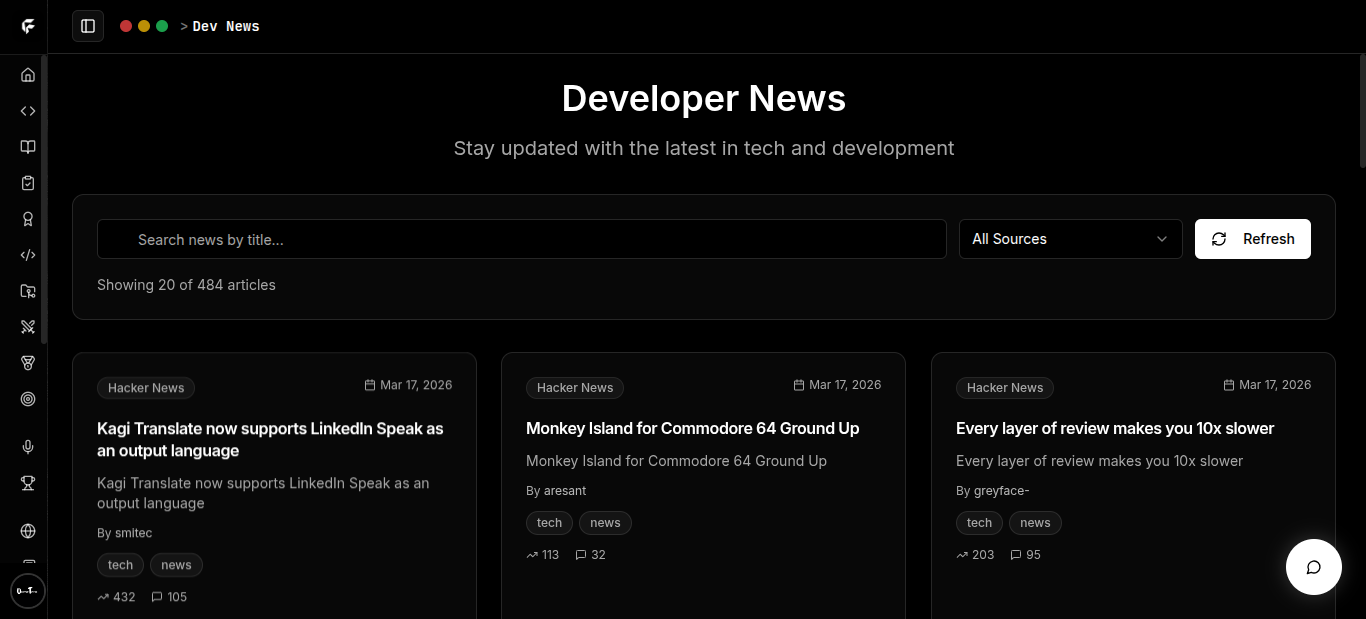The height and width of the screenshot is (619, 1366).
Task: Open the globe icon in sidebar
Action: tap(28, 531)
